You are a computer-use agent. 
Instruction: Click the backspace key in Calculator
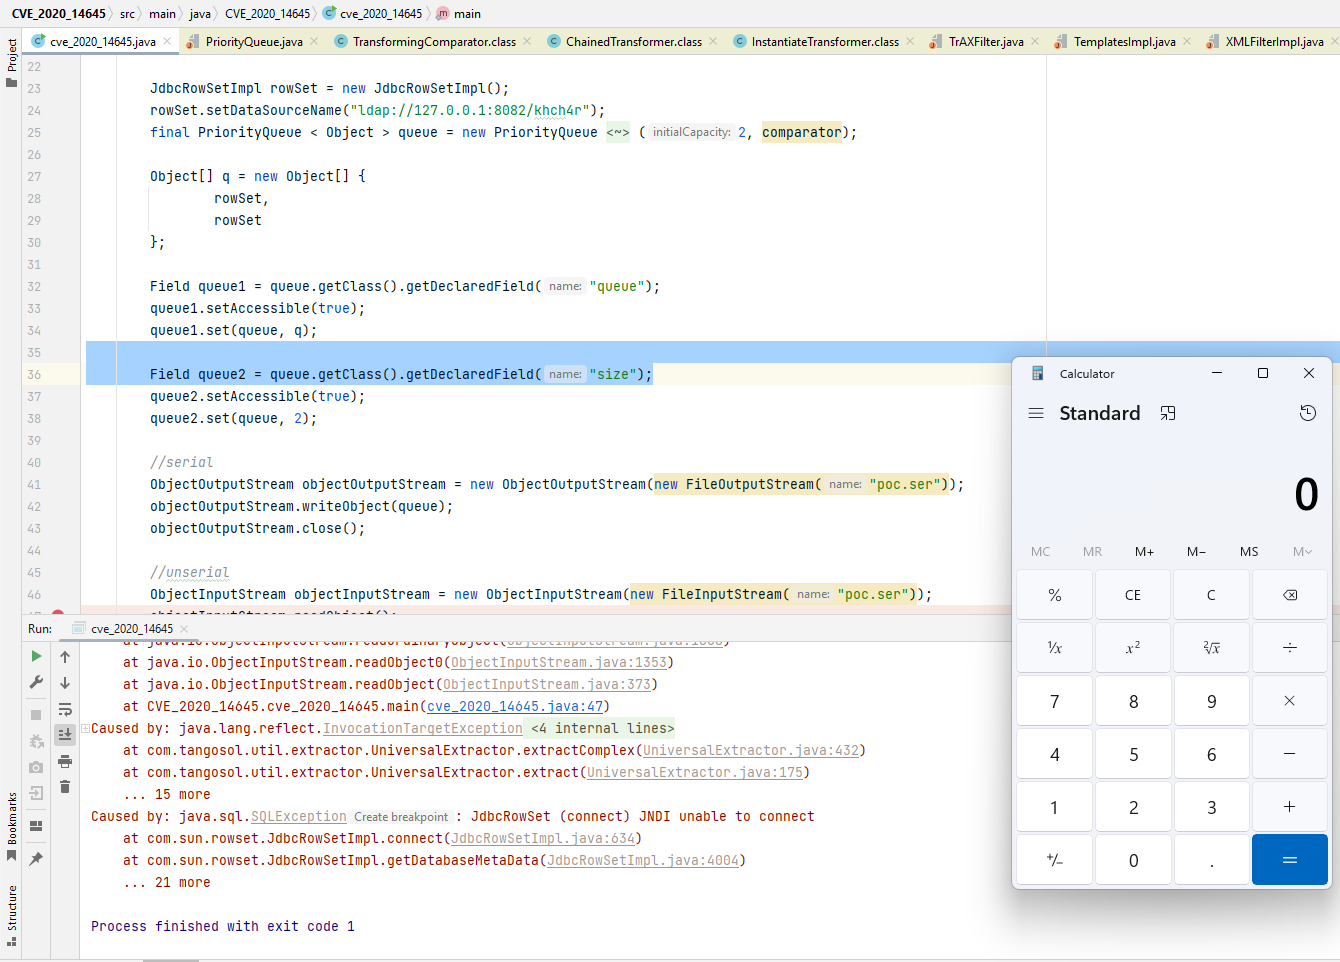(1290, 595)
